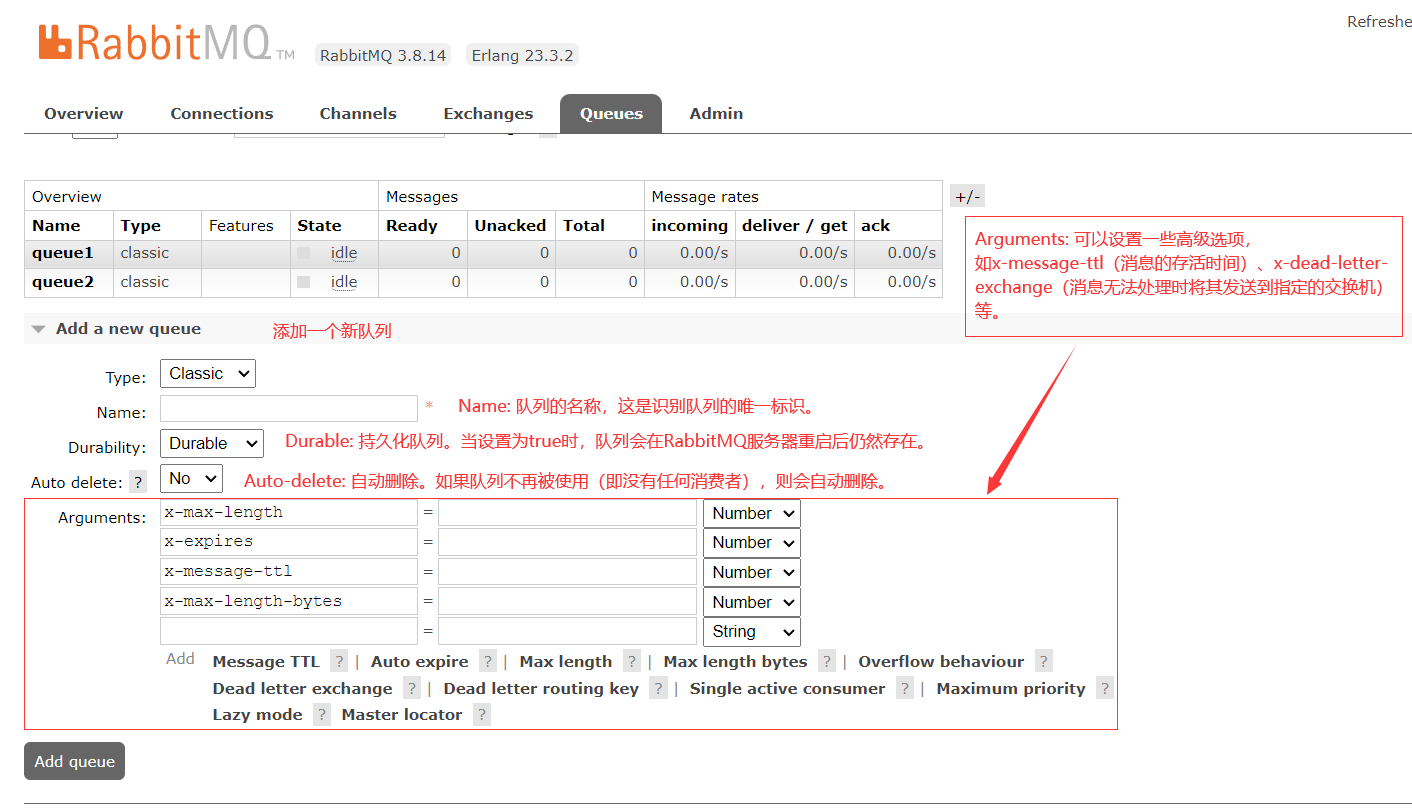Sort queues by Name column header

[56, 226]
